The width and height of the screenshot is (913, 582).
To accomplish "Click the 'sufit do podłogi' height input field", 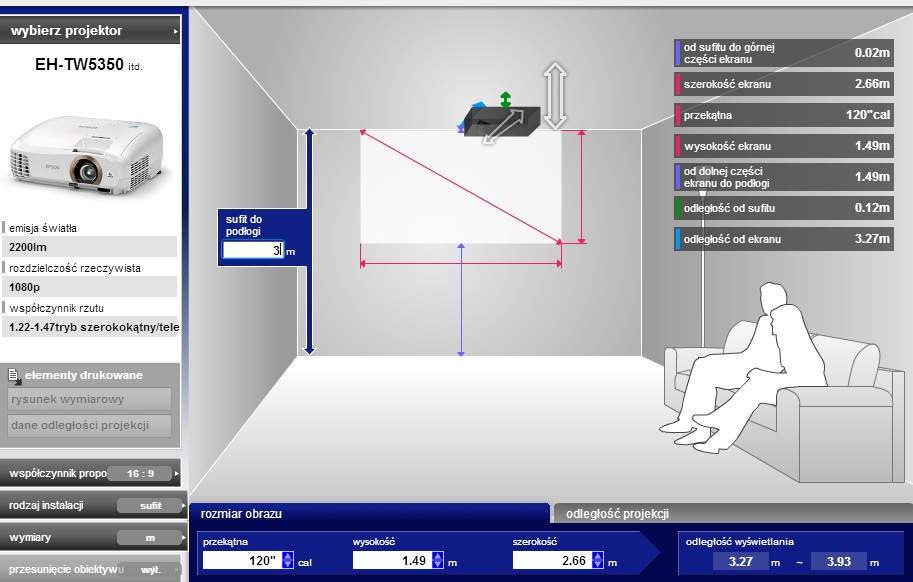I will [253, 250].
